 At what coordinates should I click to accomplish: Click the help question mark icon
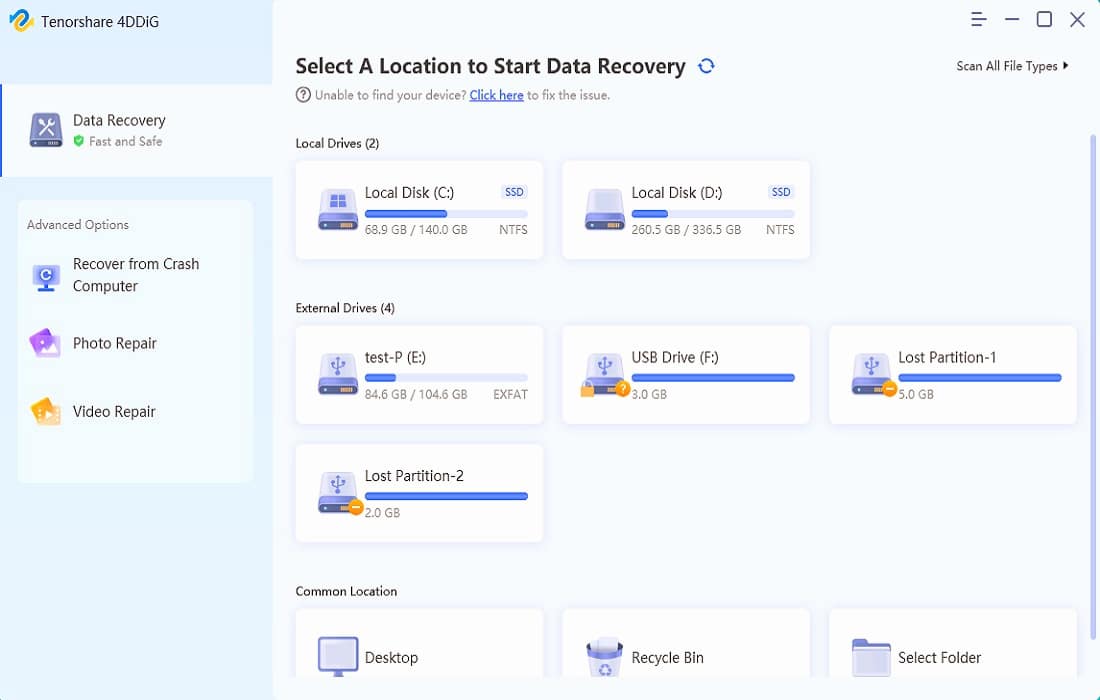303,95
